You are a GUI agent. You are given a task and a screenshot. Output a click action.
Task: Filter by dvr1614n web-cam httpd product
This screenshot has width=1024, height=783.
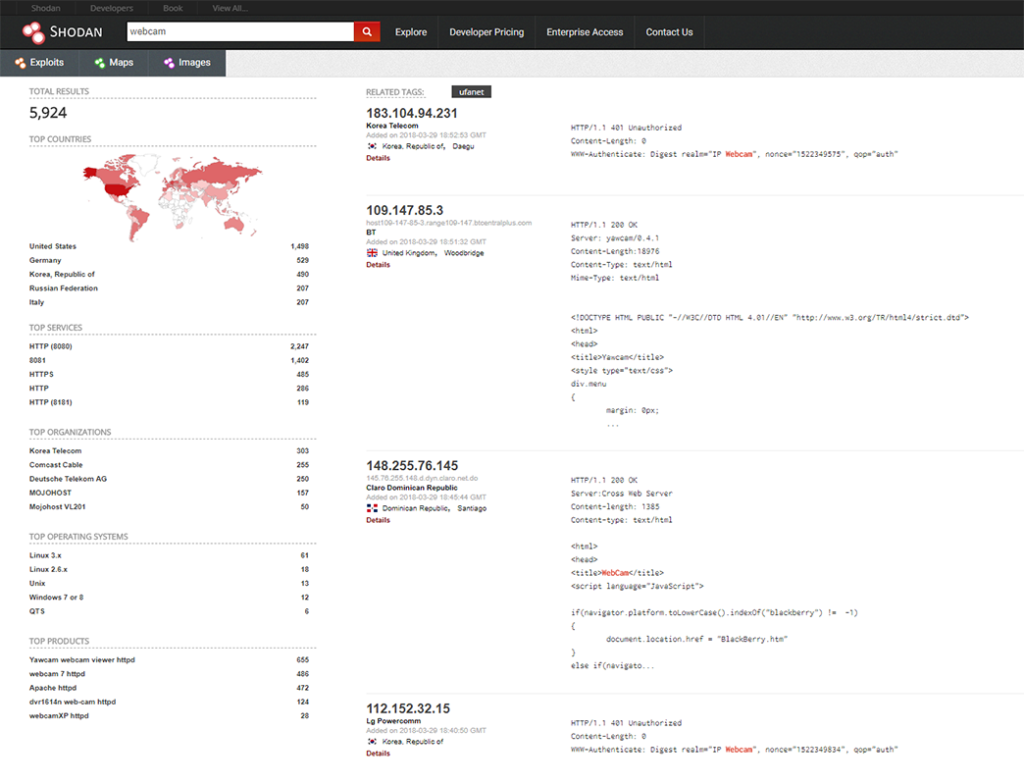click(72, 701)
